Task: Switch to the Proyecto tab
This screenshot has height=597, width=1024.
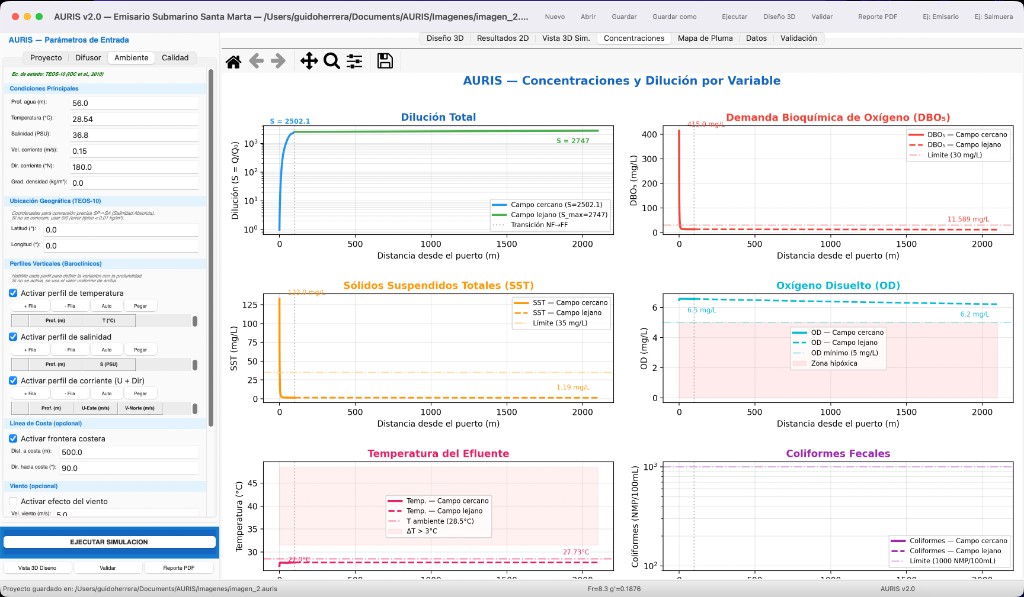Action: pyautogui.click(x=46, y=57)
